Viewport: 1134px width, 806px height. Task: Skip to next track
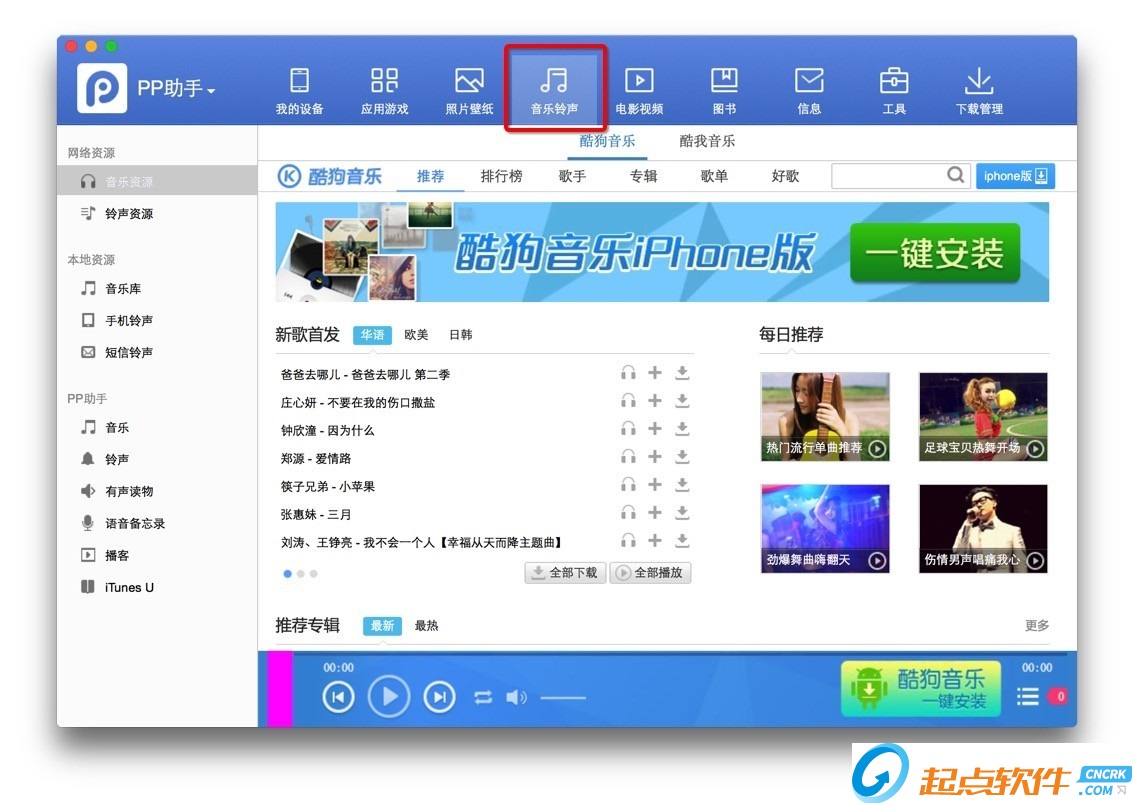(439, 697)
